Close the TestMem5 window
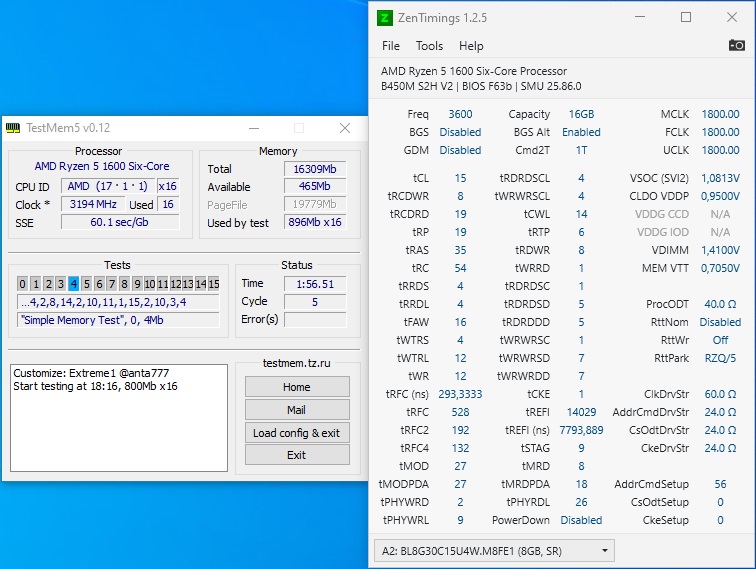The height and width of the screenshot is (569, 756). (345, 128)
